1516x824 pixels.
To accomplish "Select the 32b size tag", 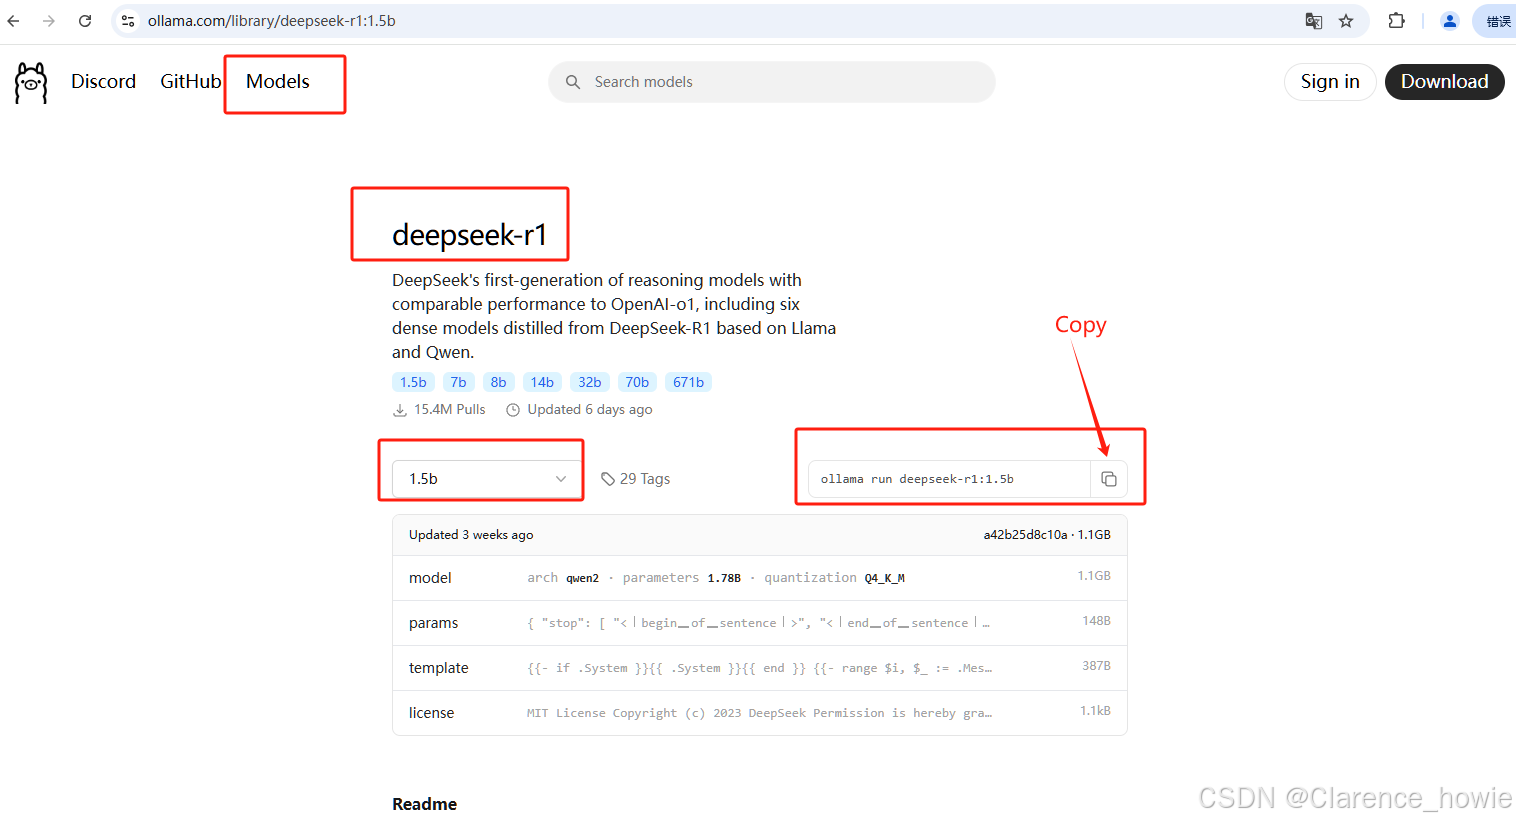I will (x=590, y=382).
